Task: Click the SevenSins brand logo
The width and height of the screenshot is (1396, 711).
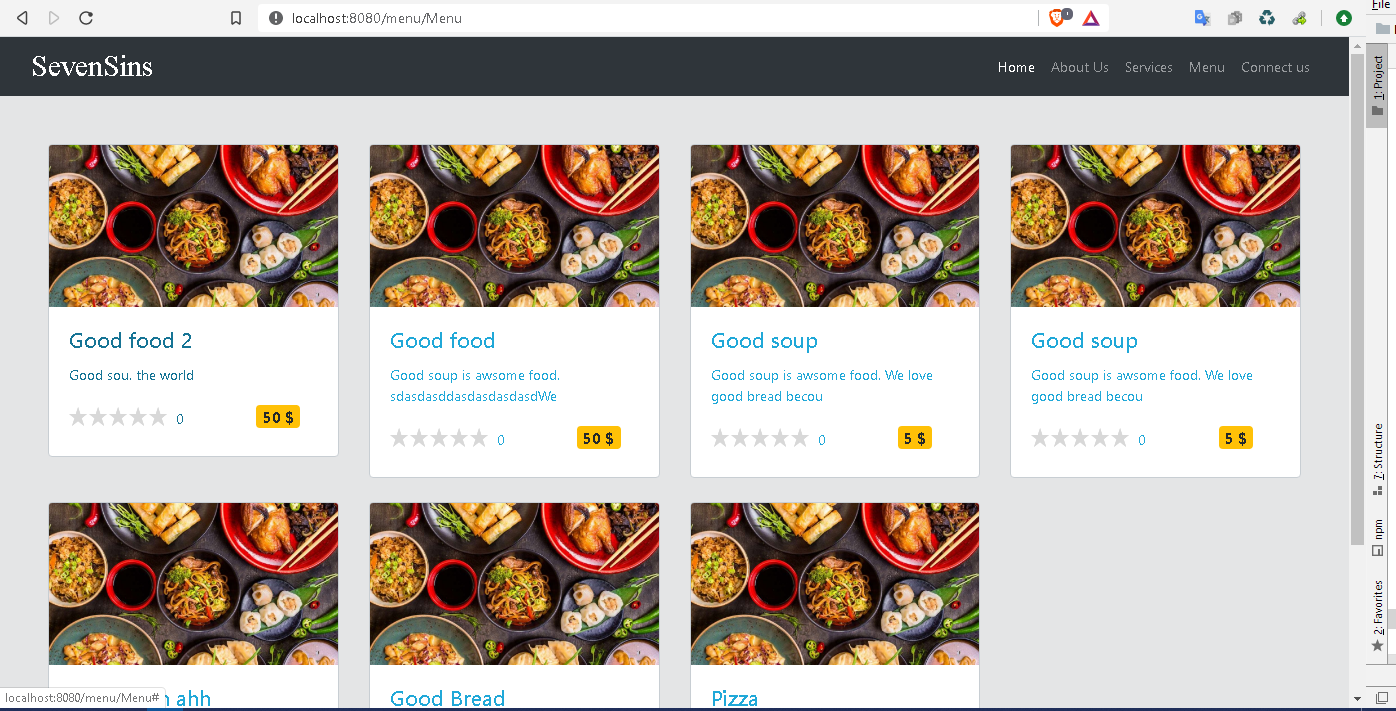Action: [x=92, y=66]
